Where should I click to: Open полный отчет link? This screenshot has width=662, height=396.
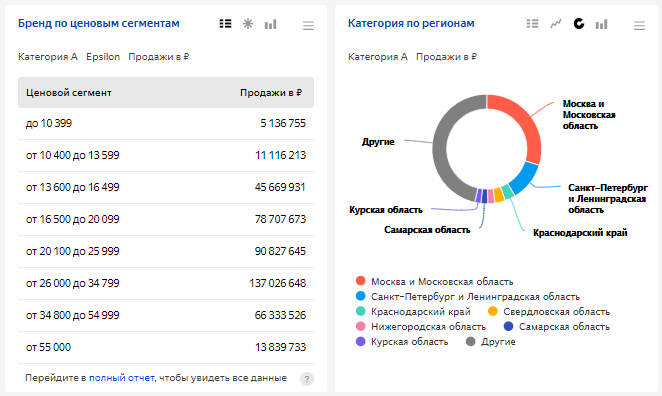(x=122, y=378)
